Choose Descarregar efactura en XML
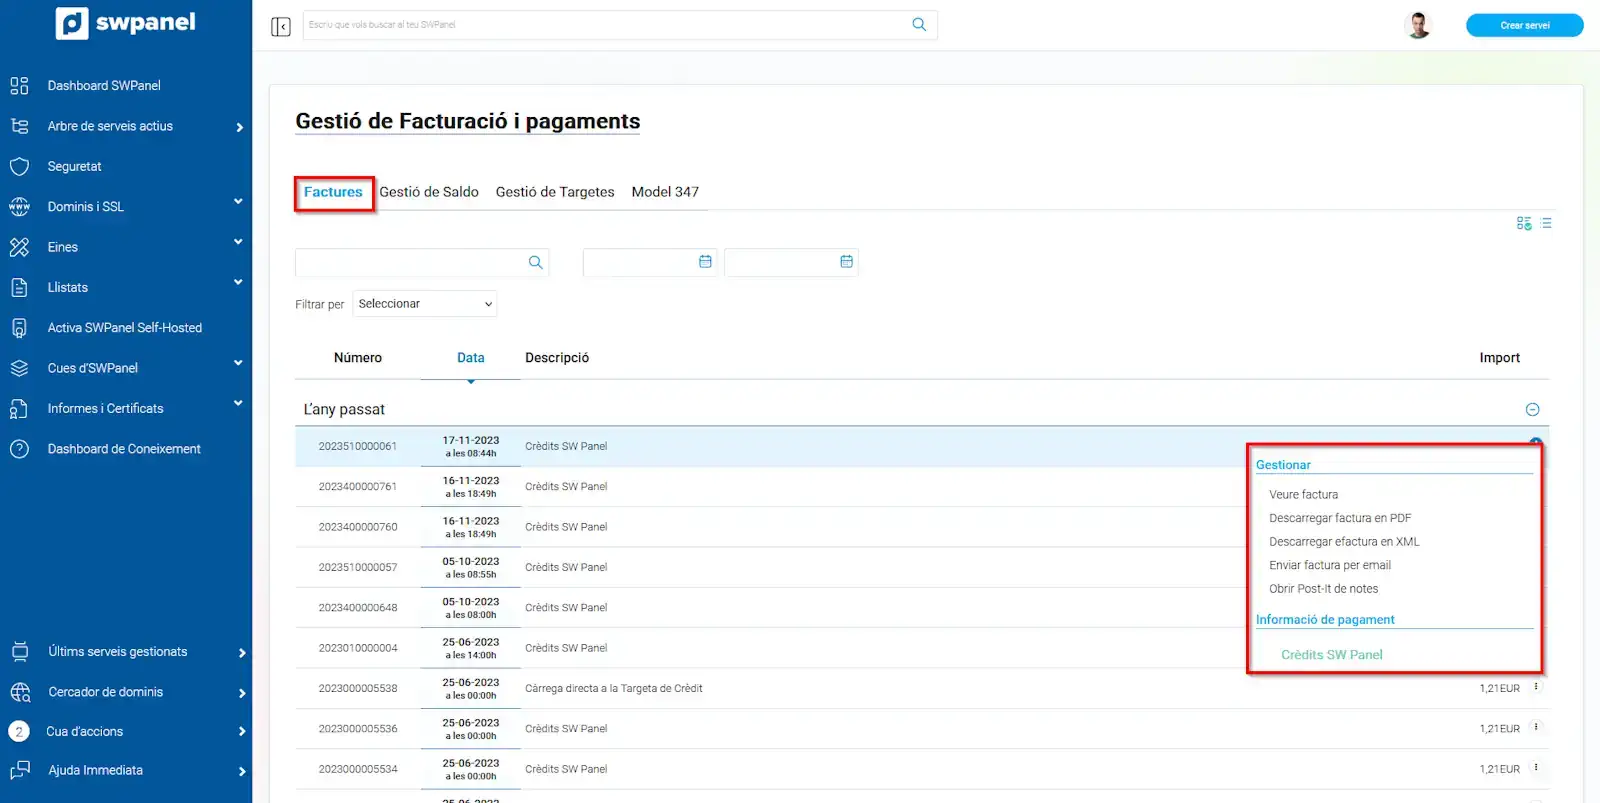 pyautogui.click(x=1344, y=542)
